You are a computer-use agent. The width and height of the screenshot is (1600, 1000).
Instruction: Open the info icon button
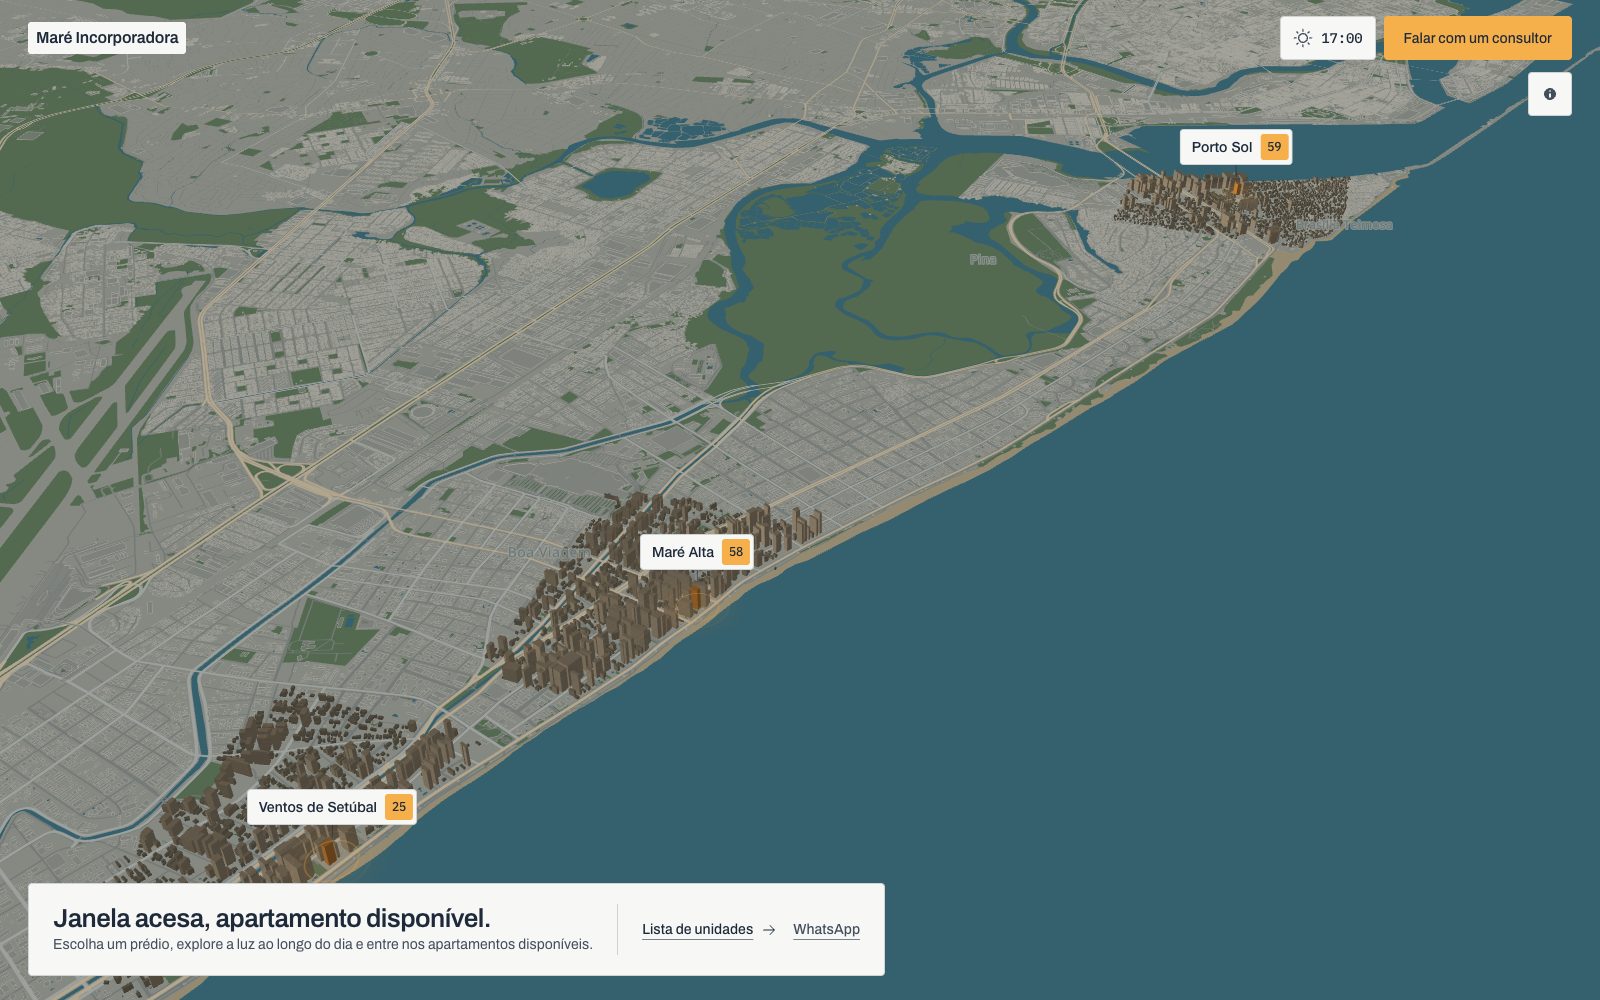(x=1549, y=94)
